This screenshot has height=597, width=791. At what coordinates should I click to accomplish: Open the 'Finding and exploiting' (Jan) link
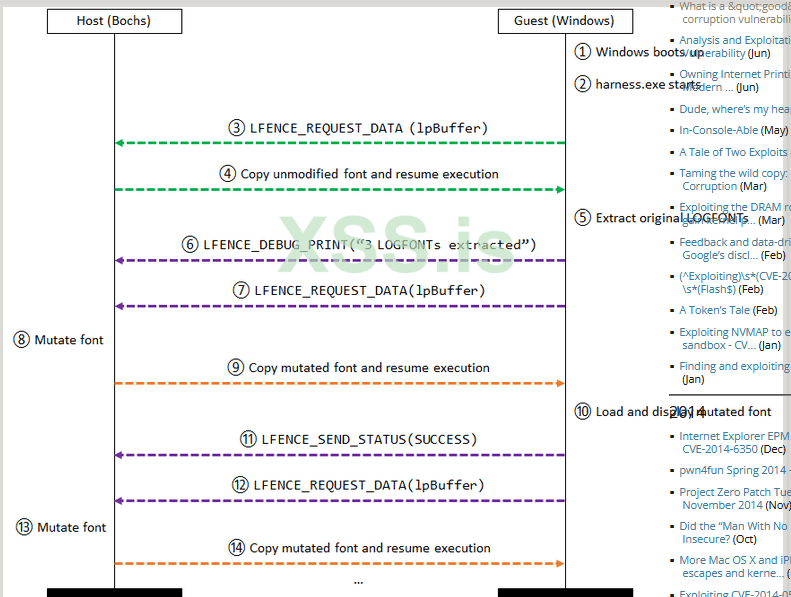[734, 366]
